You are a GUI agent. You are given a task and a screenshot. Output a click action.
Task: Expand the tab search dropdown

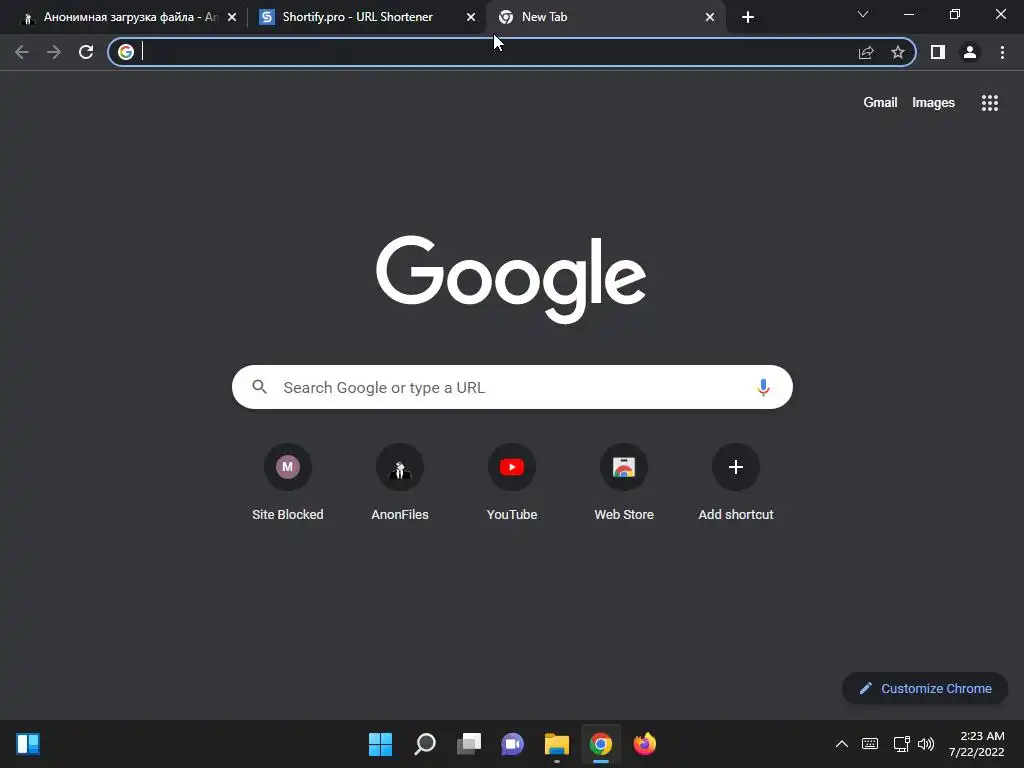[863, 14]
